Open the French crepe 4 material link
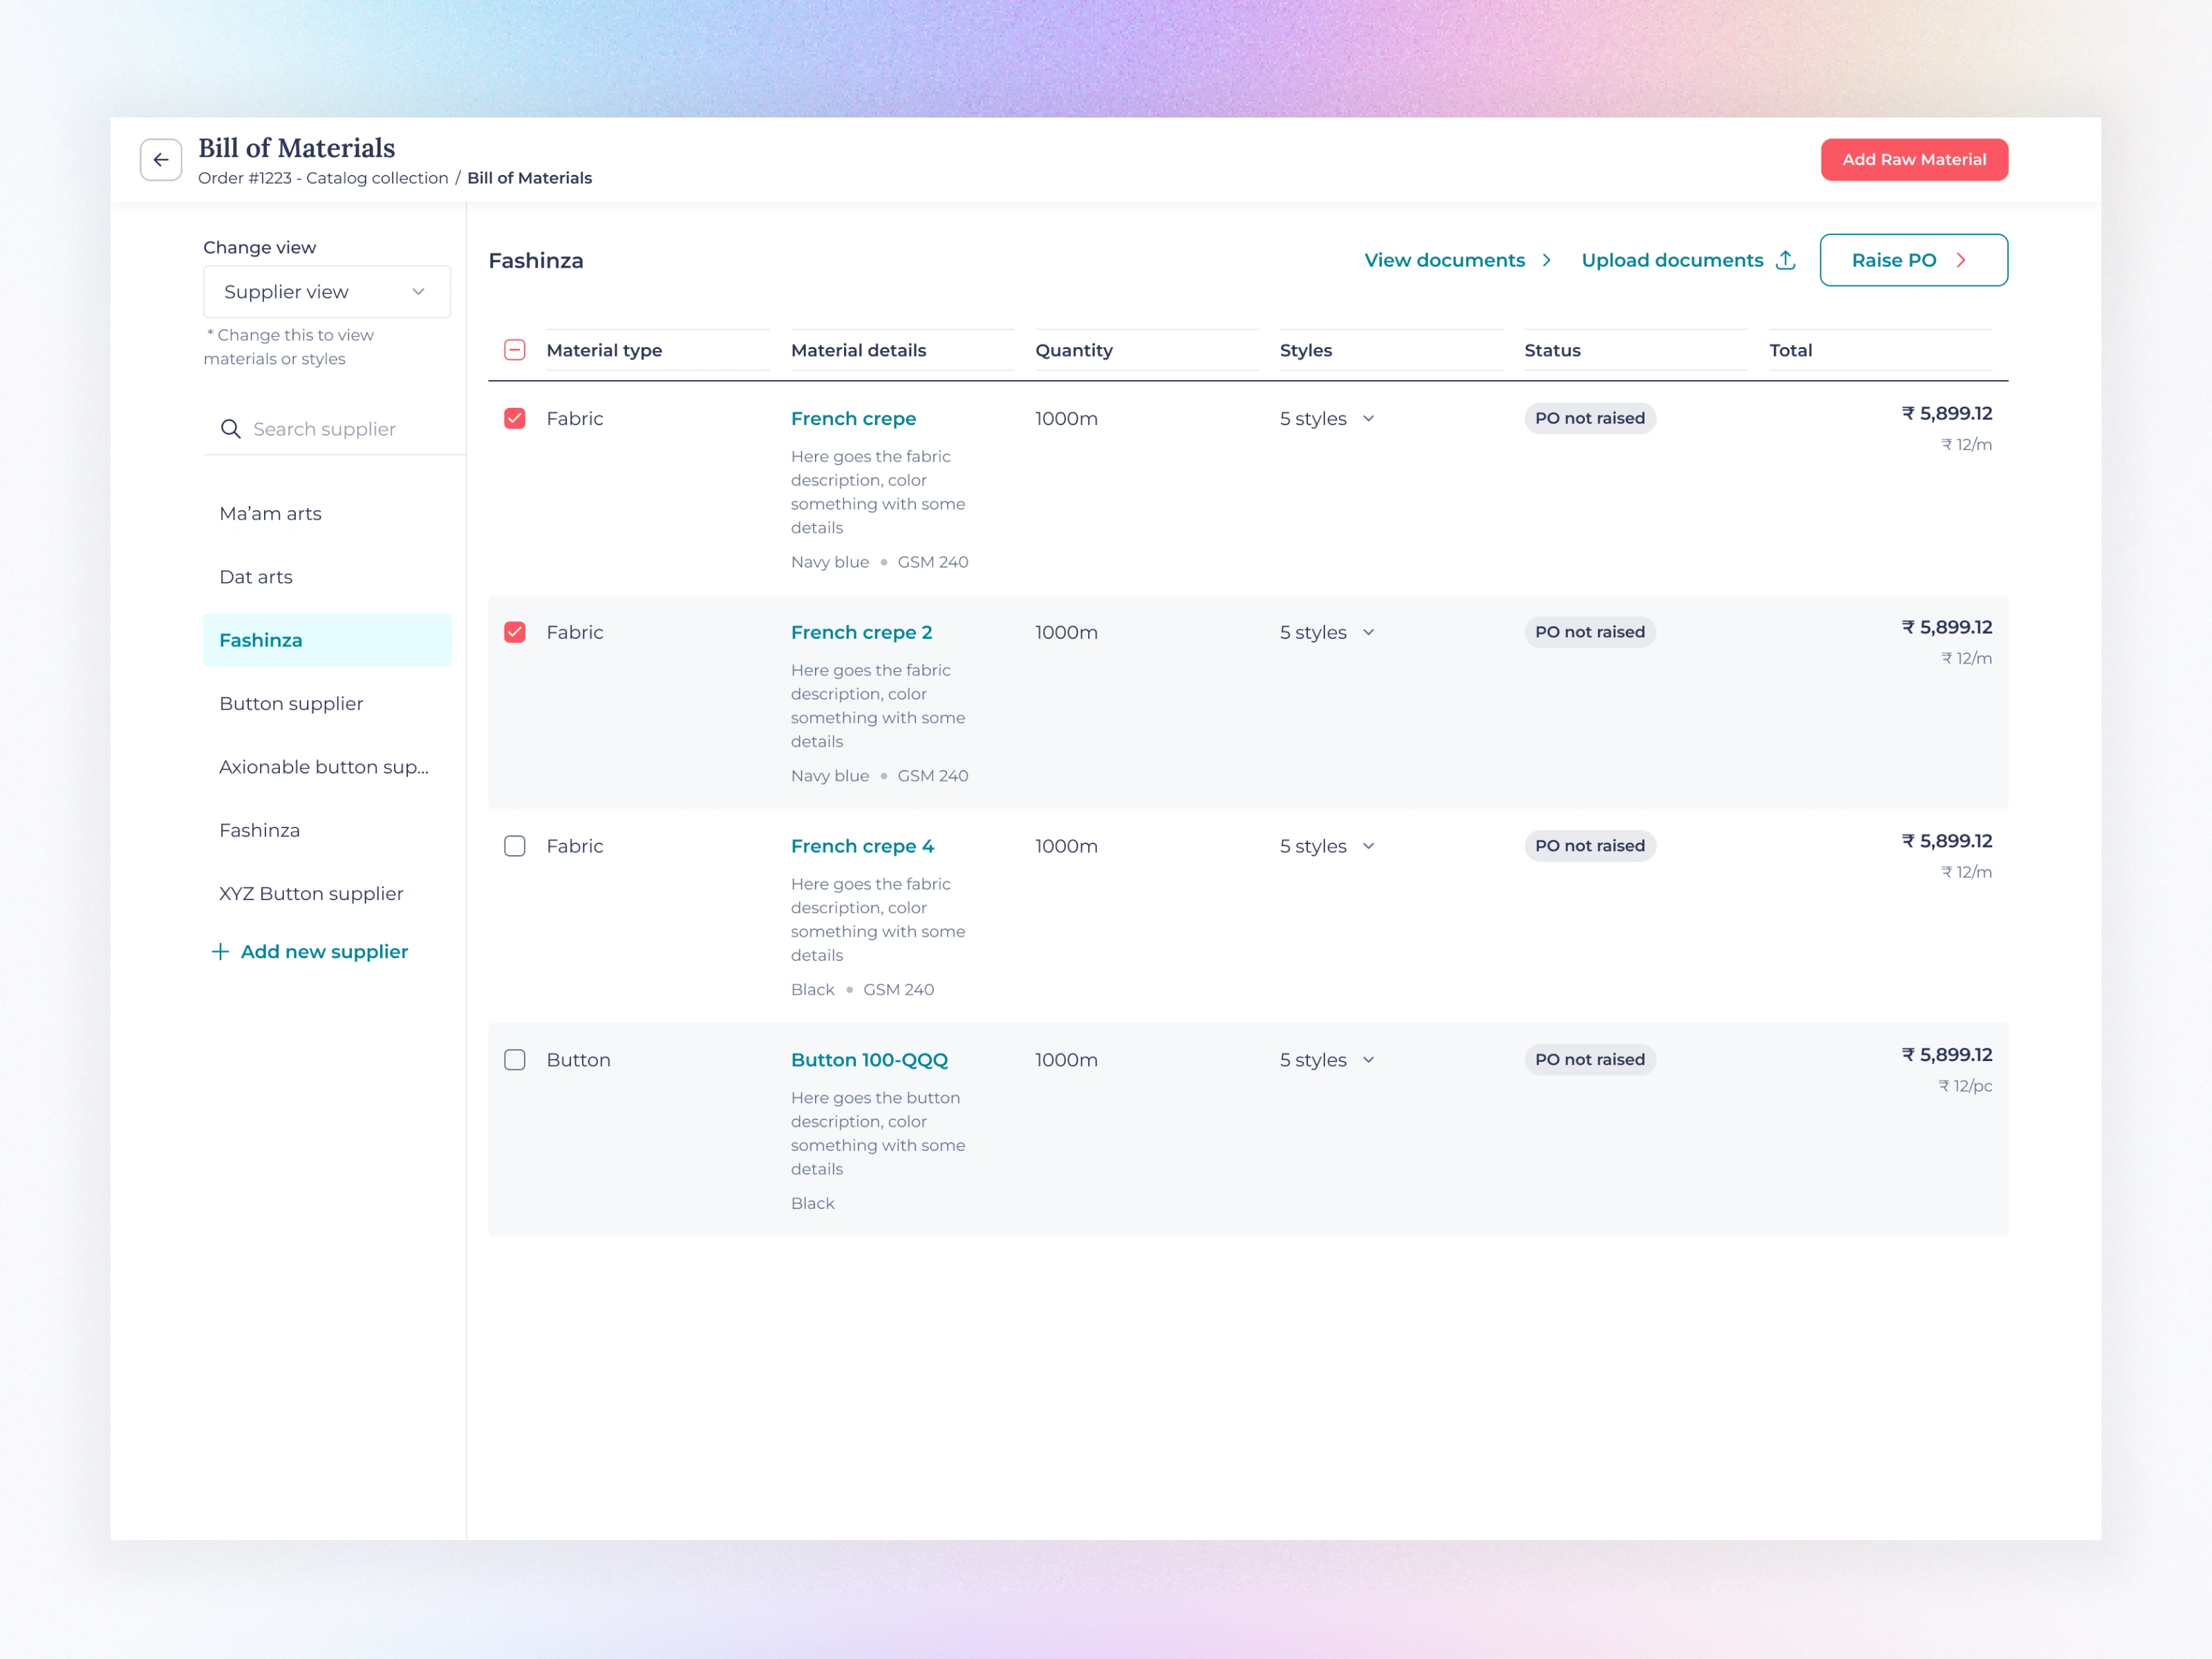This screenshot has height=1659, width=2212. point(862,846)
